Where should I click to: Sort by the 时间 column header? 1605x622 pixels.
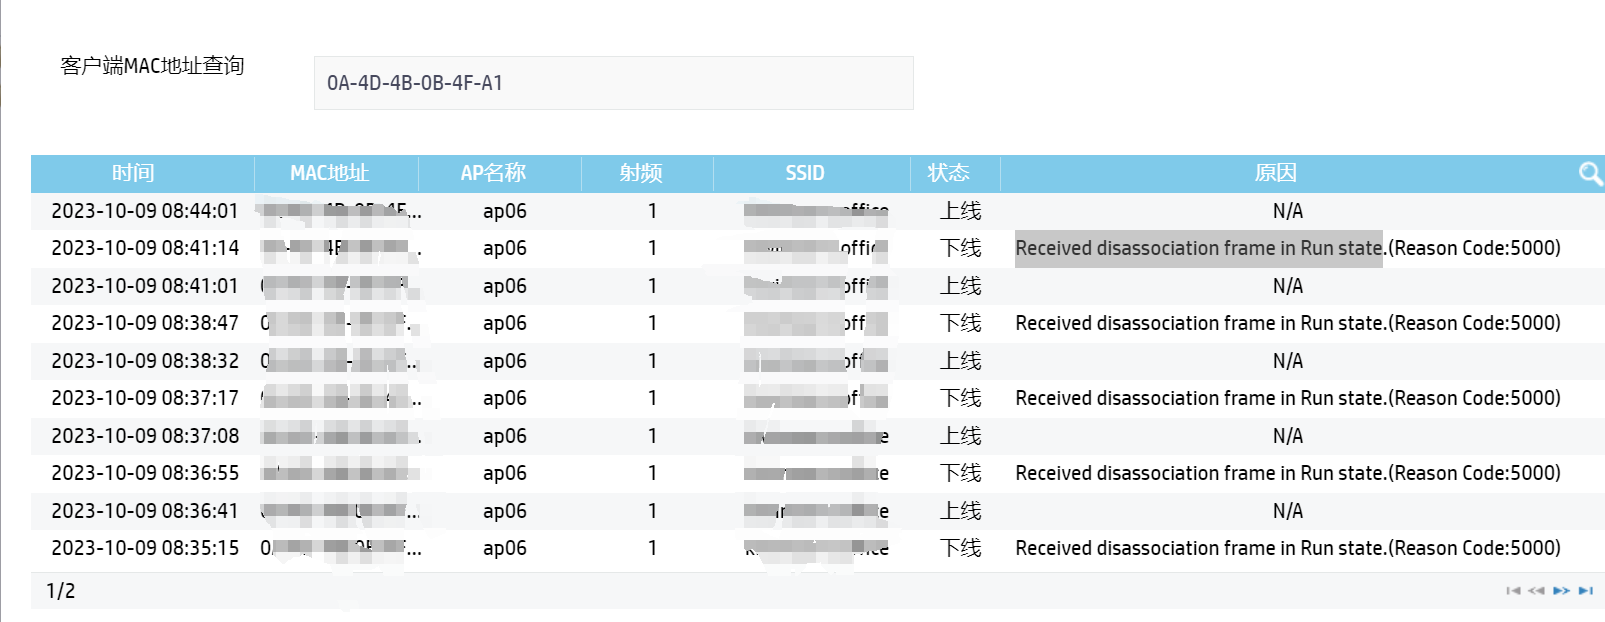[133, 173]
